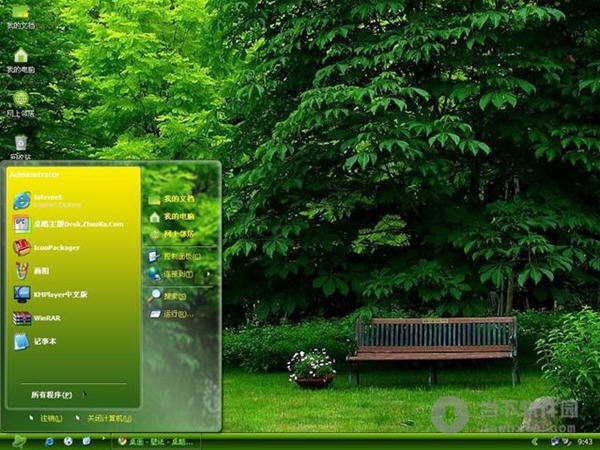Switch to the 桌面-壁纸 browser taskbar button

(x=156, y=442)
